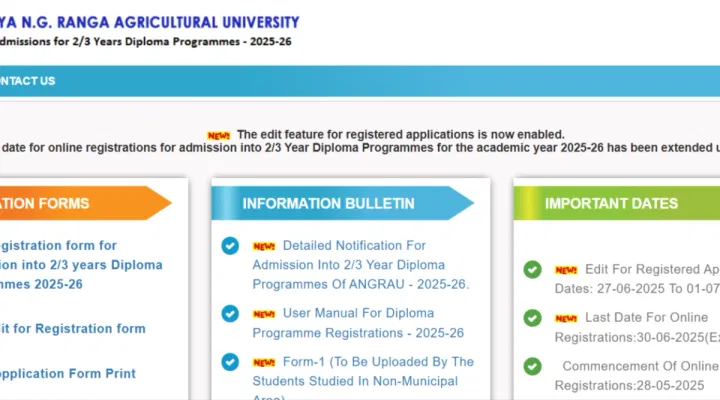The height and width of the screenshot is (400, 720).
Task: Open registration form for 2/3 years Diploma
Action: click(x=81, y=265)
